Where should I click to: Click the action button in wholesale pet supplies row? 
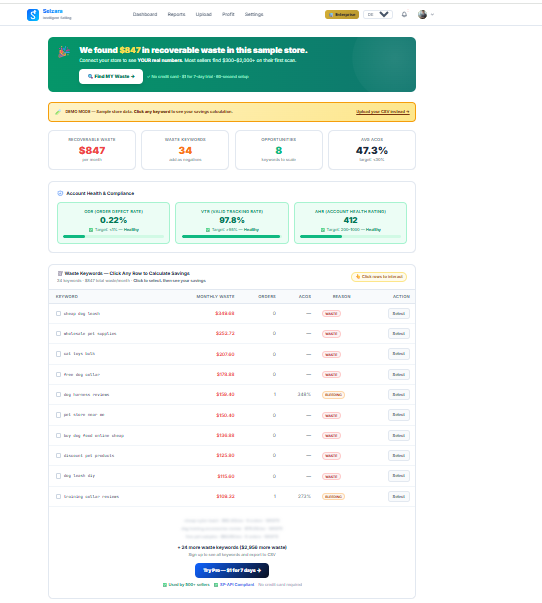(399, 333)
